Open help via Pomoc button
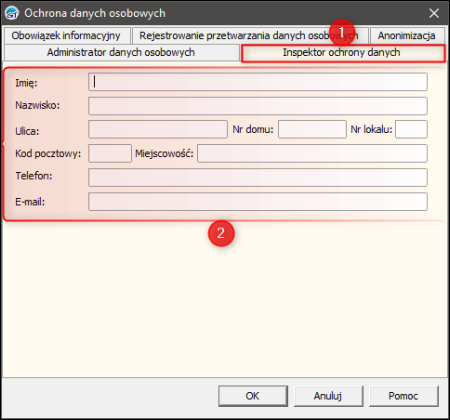This screenshot has width=450, height=420. (x=403, y=396)
